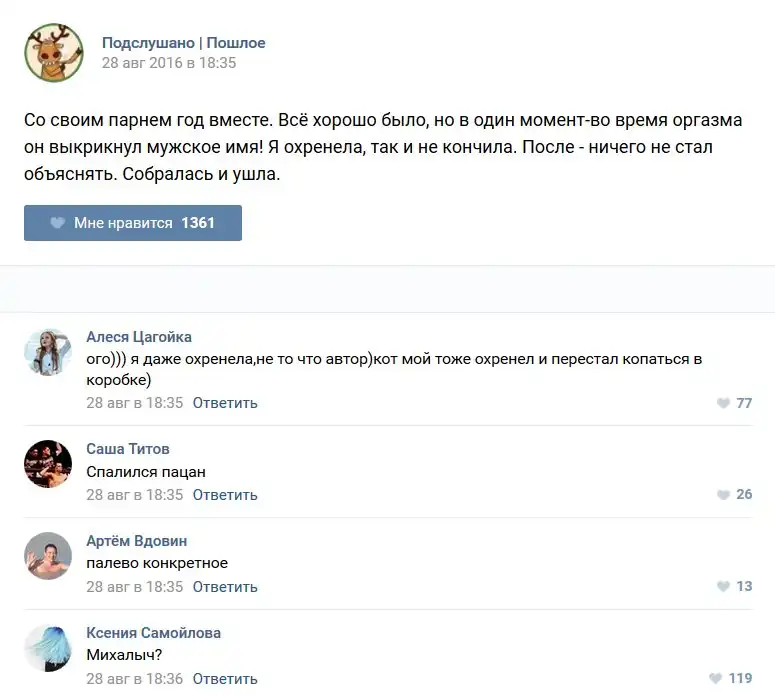
Task: Click Артём Вдовин's avatar photo
Action: pos(48,555)
